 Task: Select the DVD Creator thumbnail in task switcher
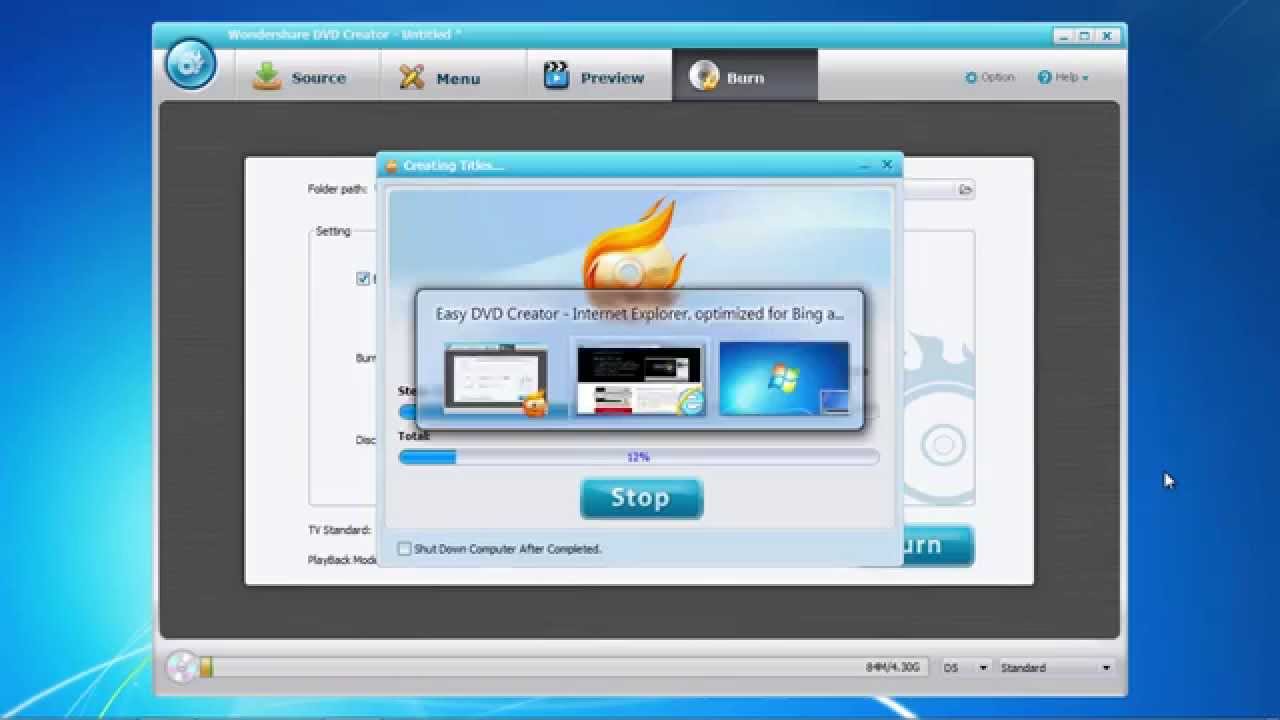pyautogui.click(x=497, y=379)
